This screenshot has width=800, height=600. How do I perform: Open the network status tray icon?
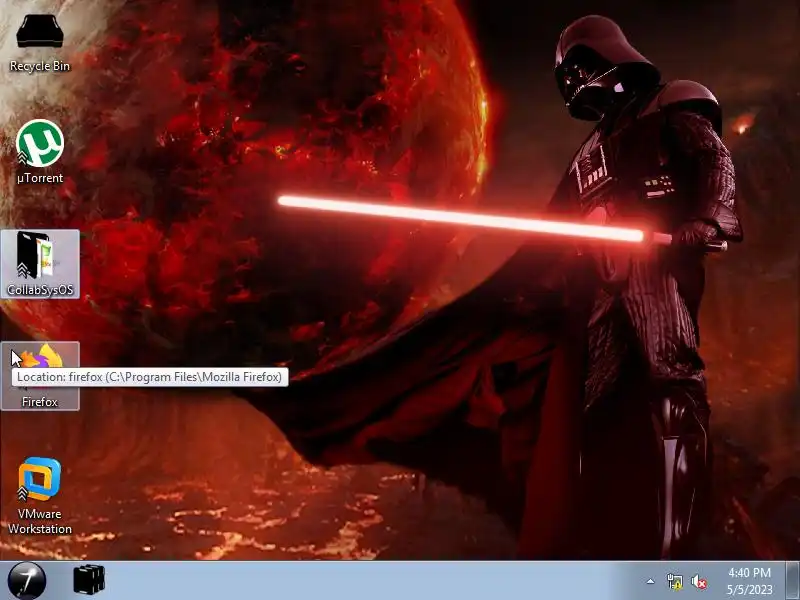(675, 582)
